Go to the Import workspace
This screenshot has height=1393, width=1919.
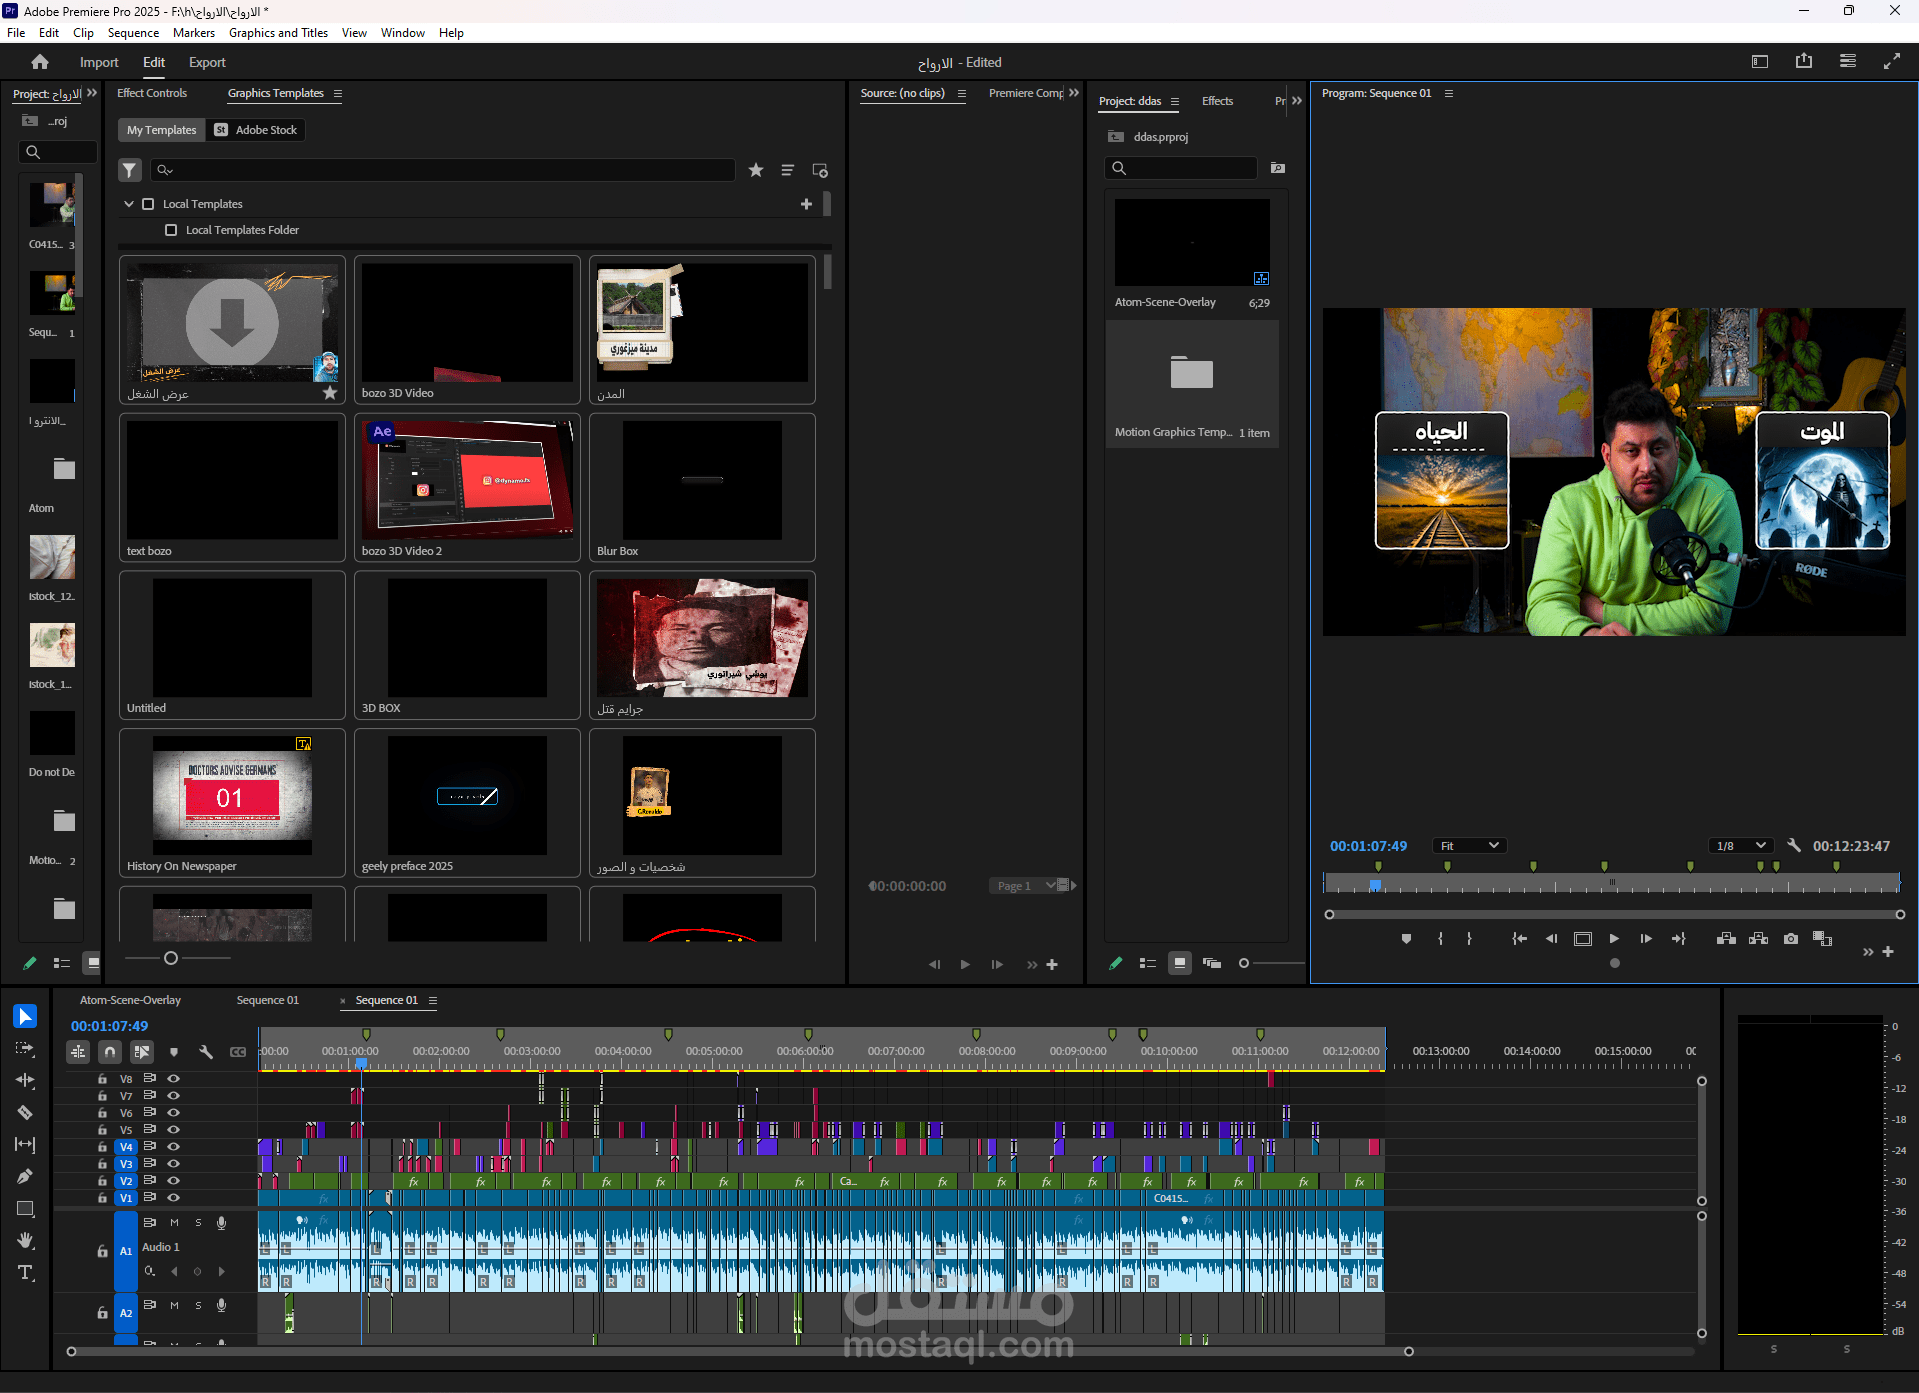[x=99, y=62]
